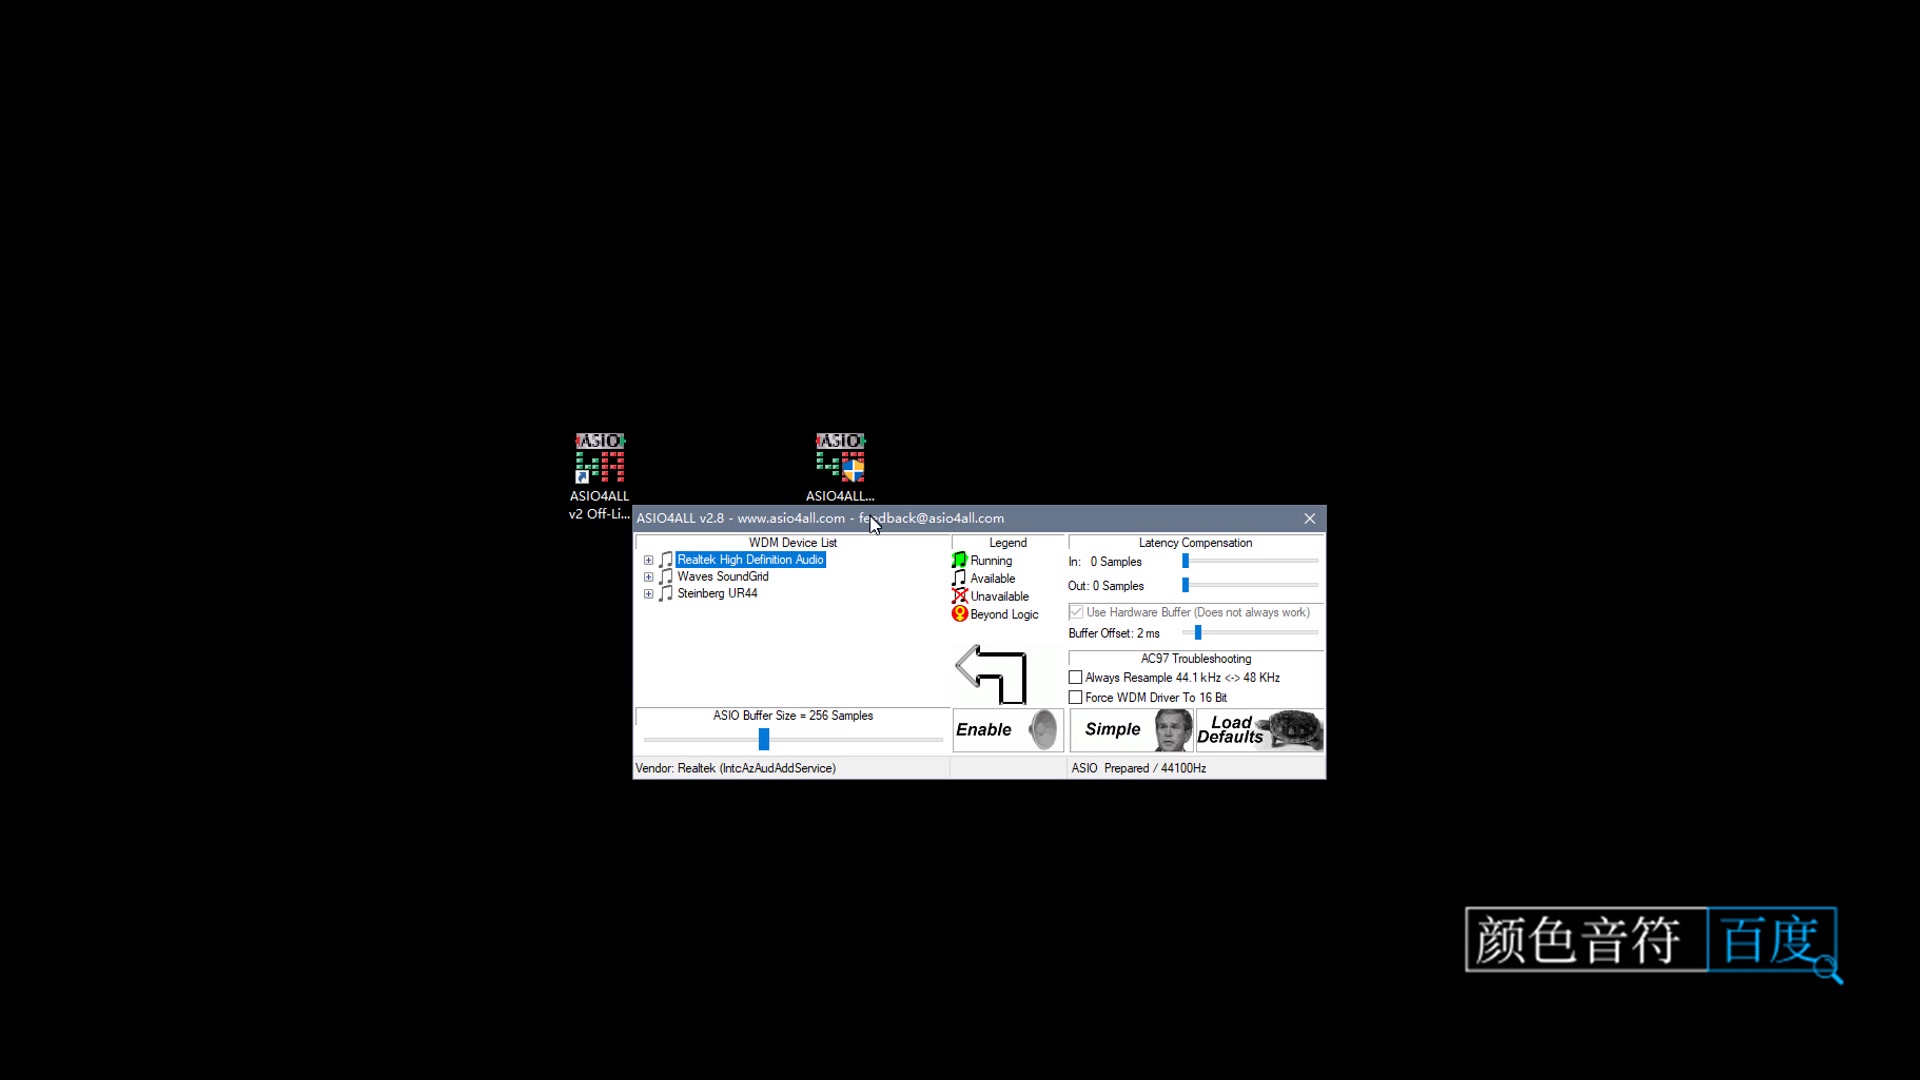Click the Running status legend icon

pos(959,559)
